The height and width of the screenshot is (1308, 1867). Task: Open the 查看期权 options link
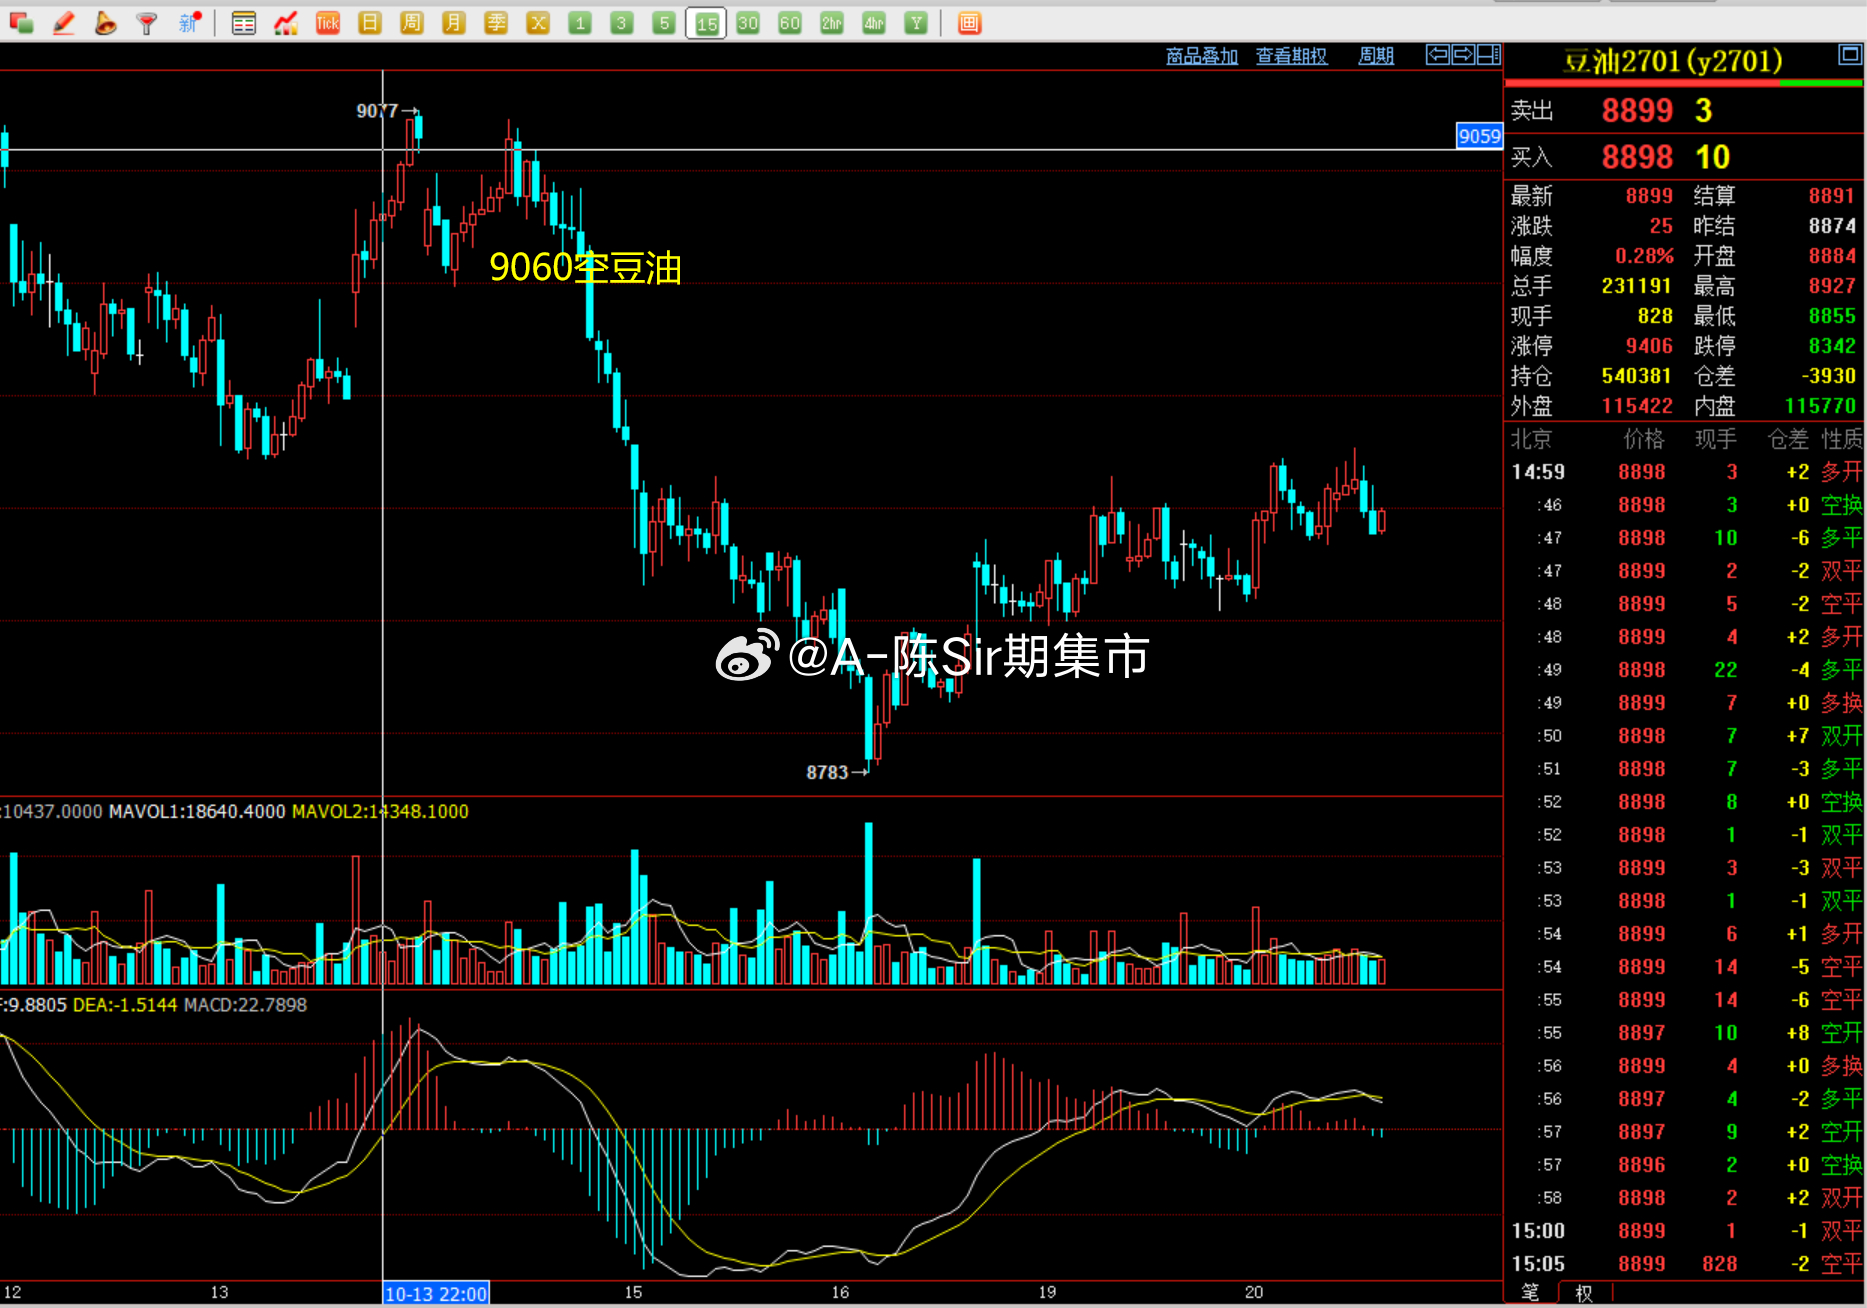(x=1292, y=56)
